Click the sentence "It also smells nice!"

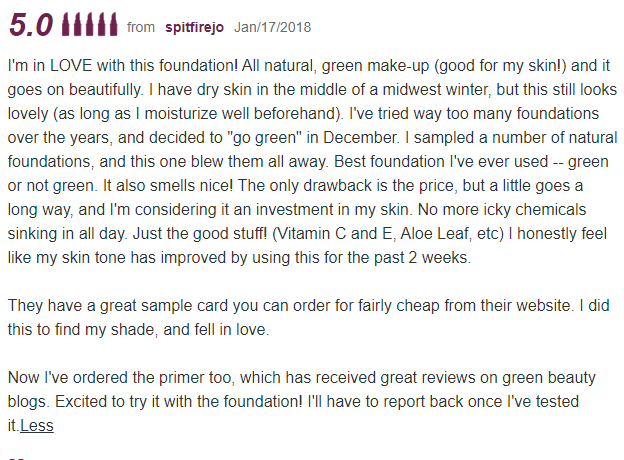coord(168,186)
